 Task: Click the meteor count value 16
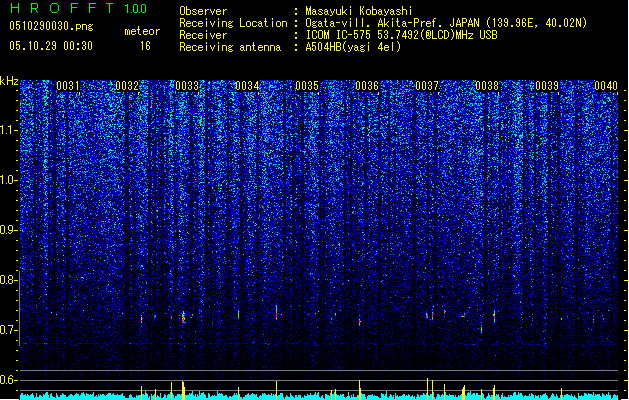point(145,46)
